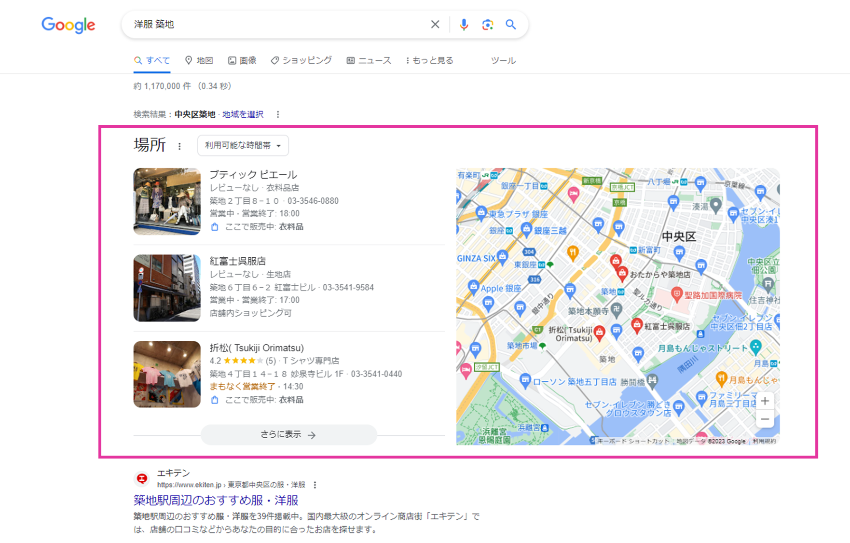Click the phone number 03-3546-0880
This screenshot has height=543, width=850.
[x=313, y=201]
